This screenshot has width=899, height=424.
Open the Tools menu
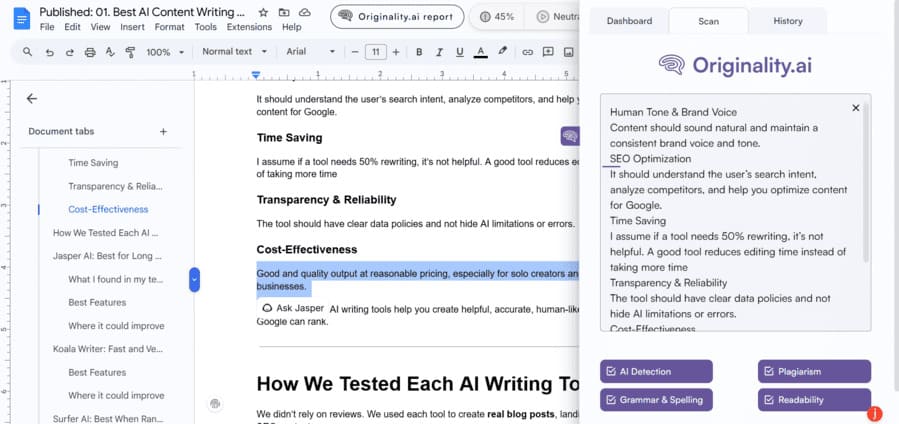point(206,27)
